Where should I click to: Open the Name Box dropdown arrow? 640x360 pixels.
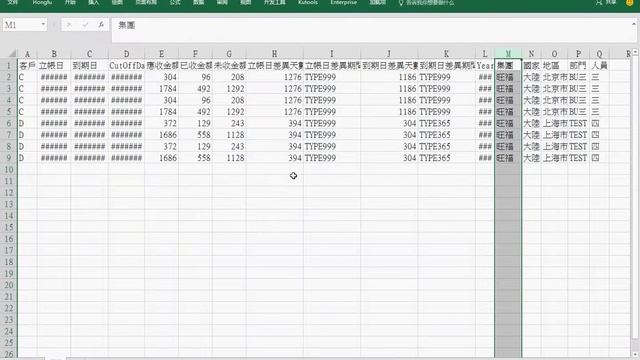pyautogui.click(x=43, y=25)
